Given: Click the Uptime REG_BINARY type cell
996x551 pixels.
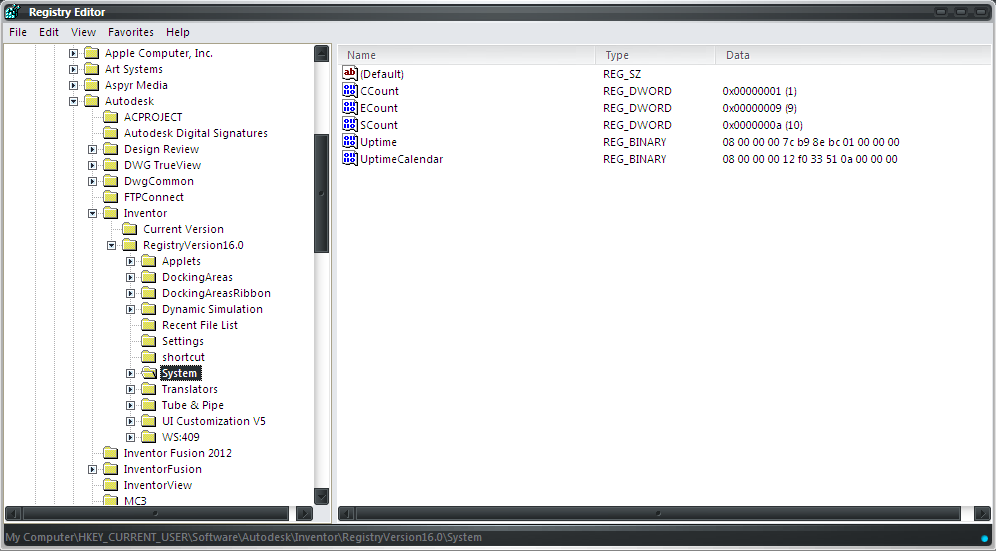Looking at the screenshot, I should (x=635, y=142).
